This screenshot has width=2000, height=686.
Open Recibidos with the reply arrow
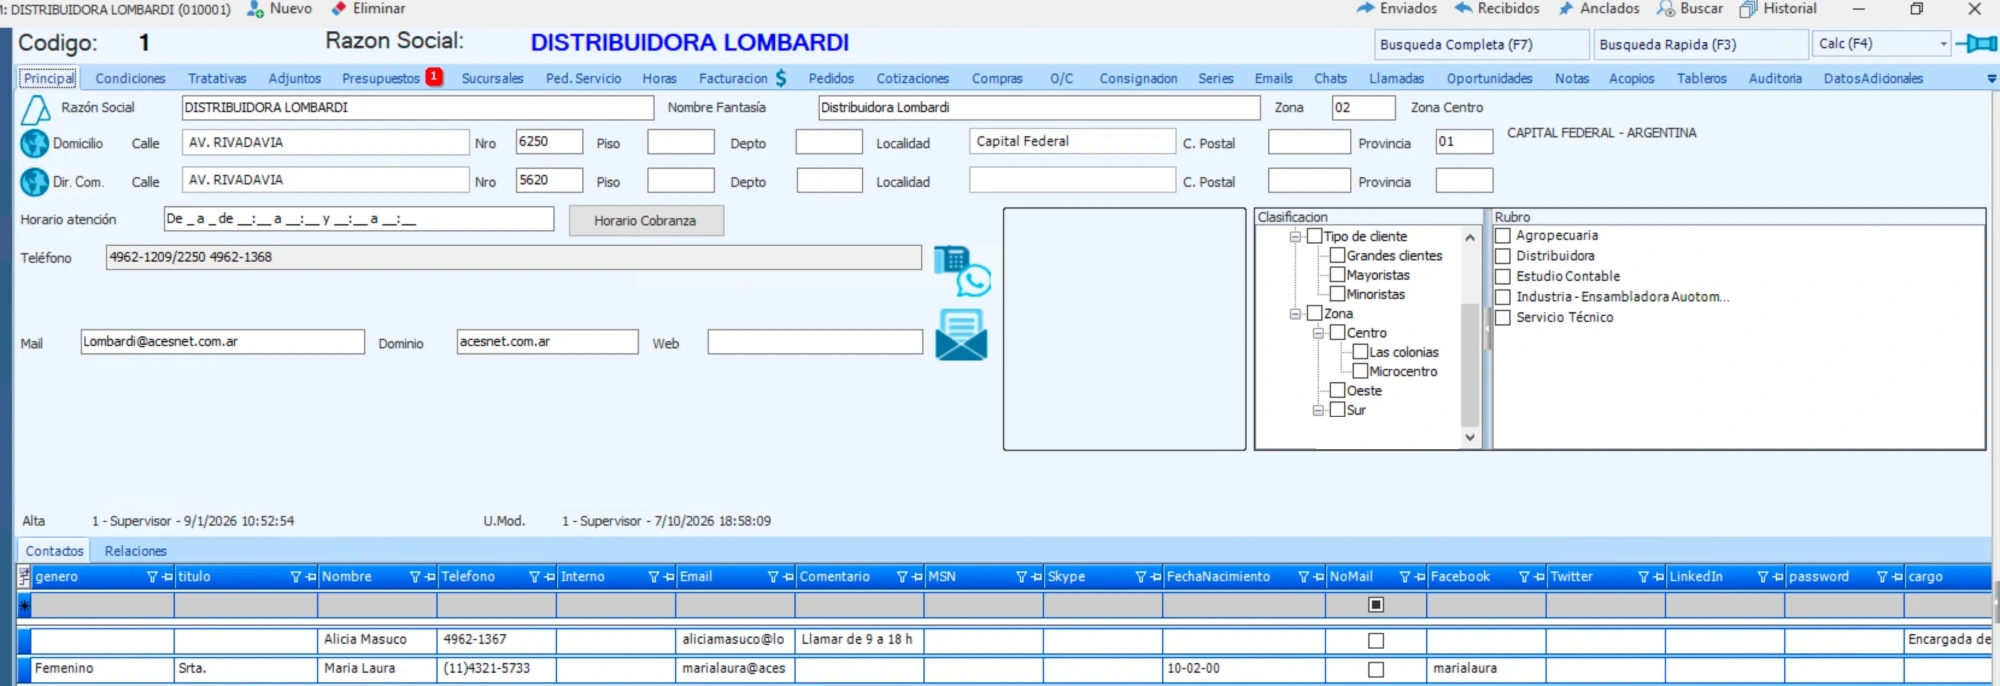(x=1463, y=8)
